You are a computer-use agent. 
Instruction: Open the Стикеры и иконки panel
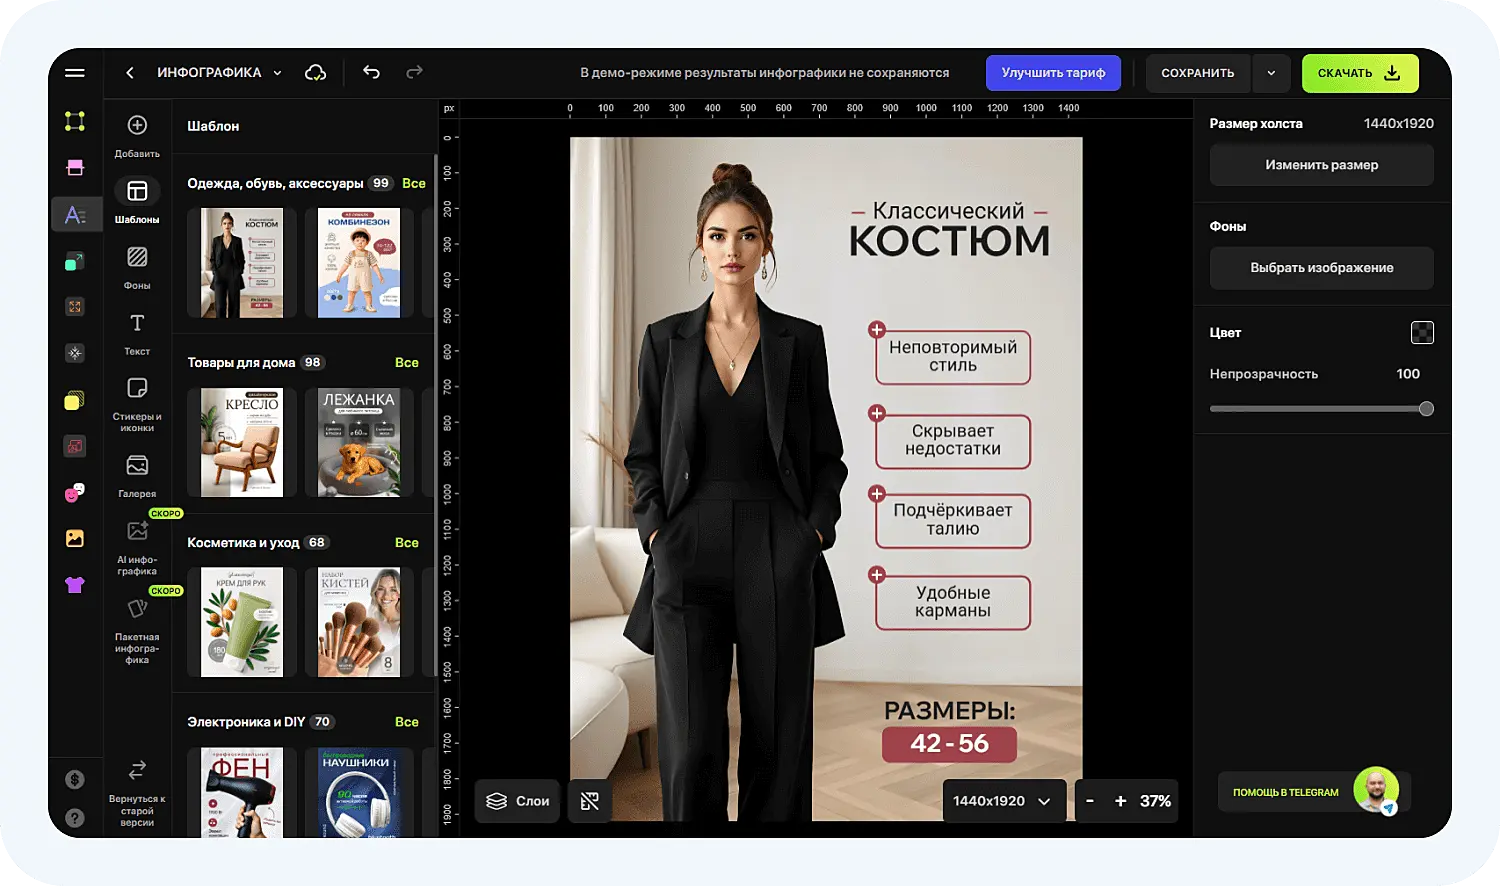point(137,403)
